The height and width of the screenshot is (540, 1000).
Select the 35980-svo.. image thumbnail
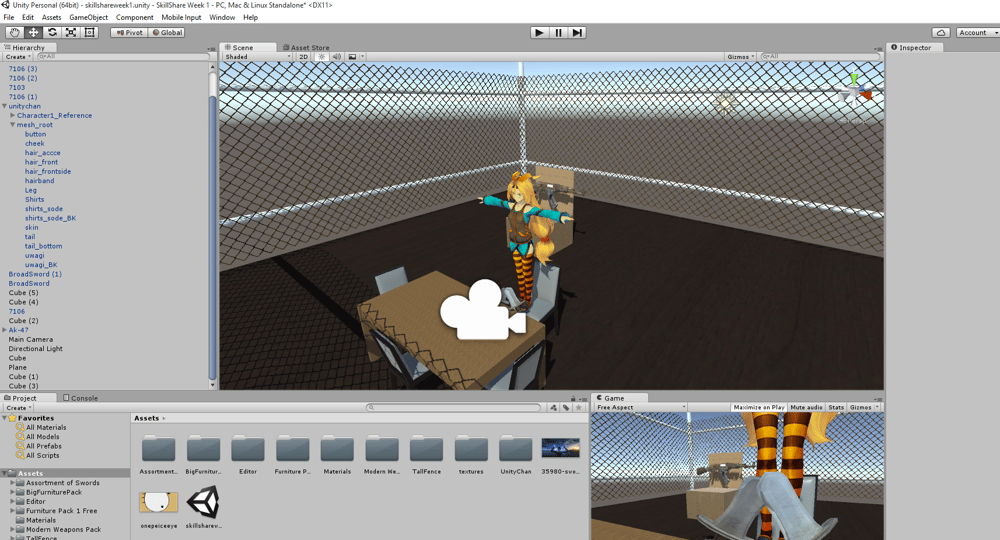tap(561, 448)
